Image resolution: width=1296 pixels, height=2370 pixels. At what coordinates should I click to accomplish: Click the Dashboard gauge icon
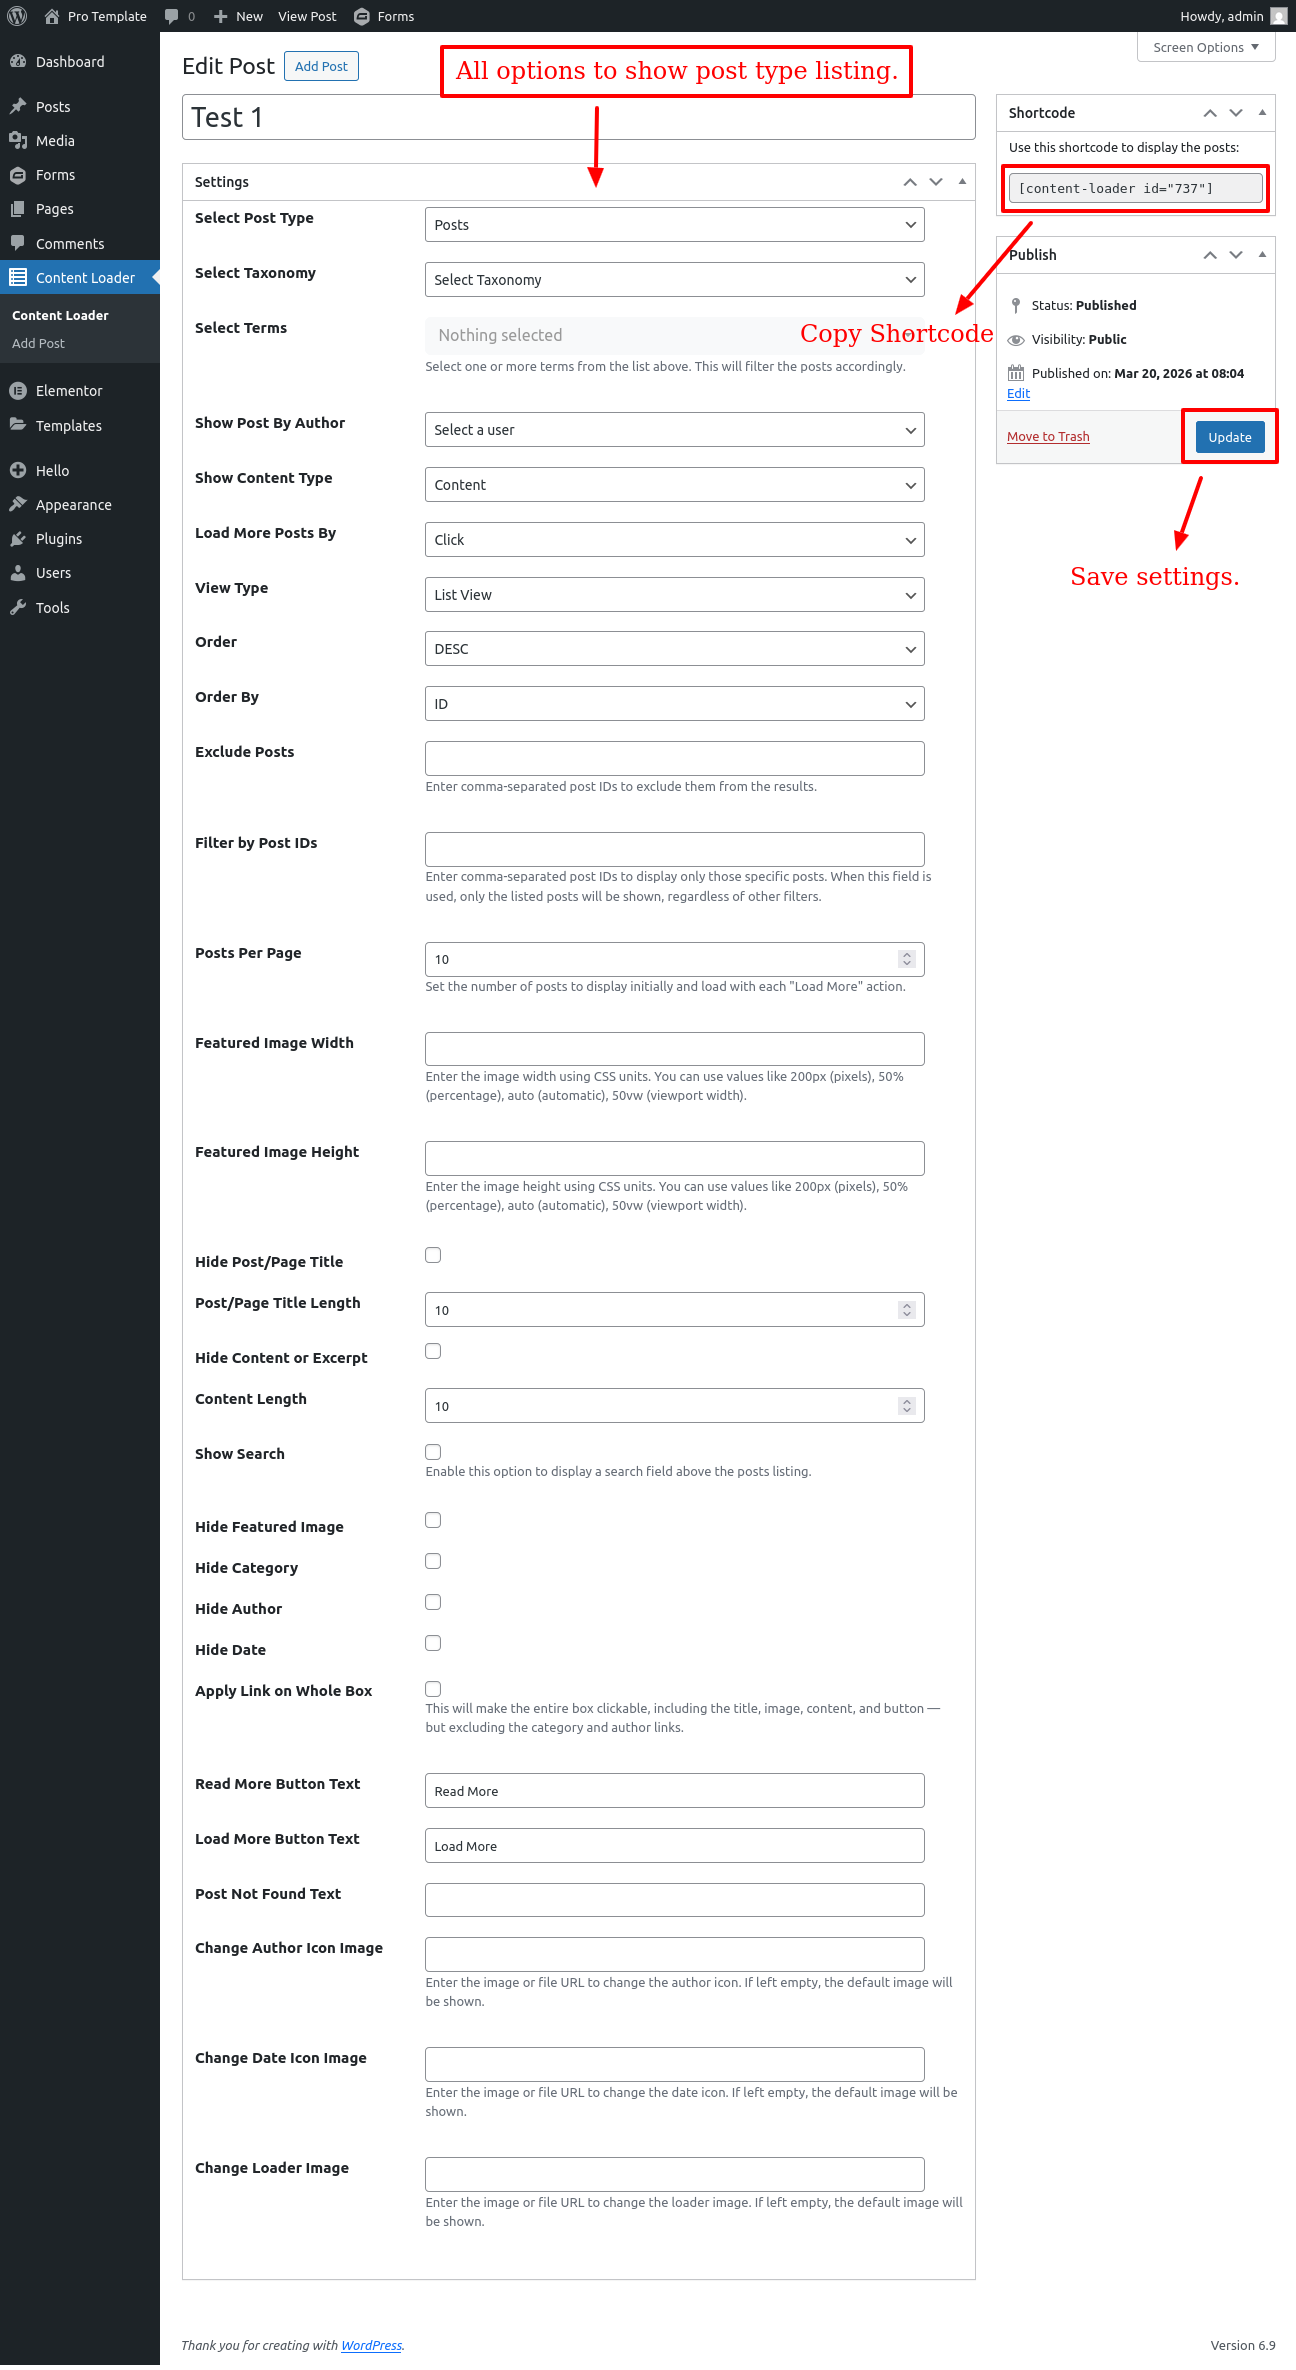18,61
